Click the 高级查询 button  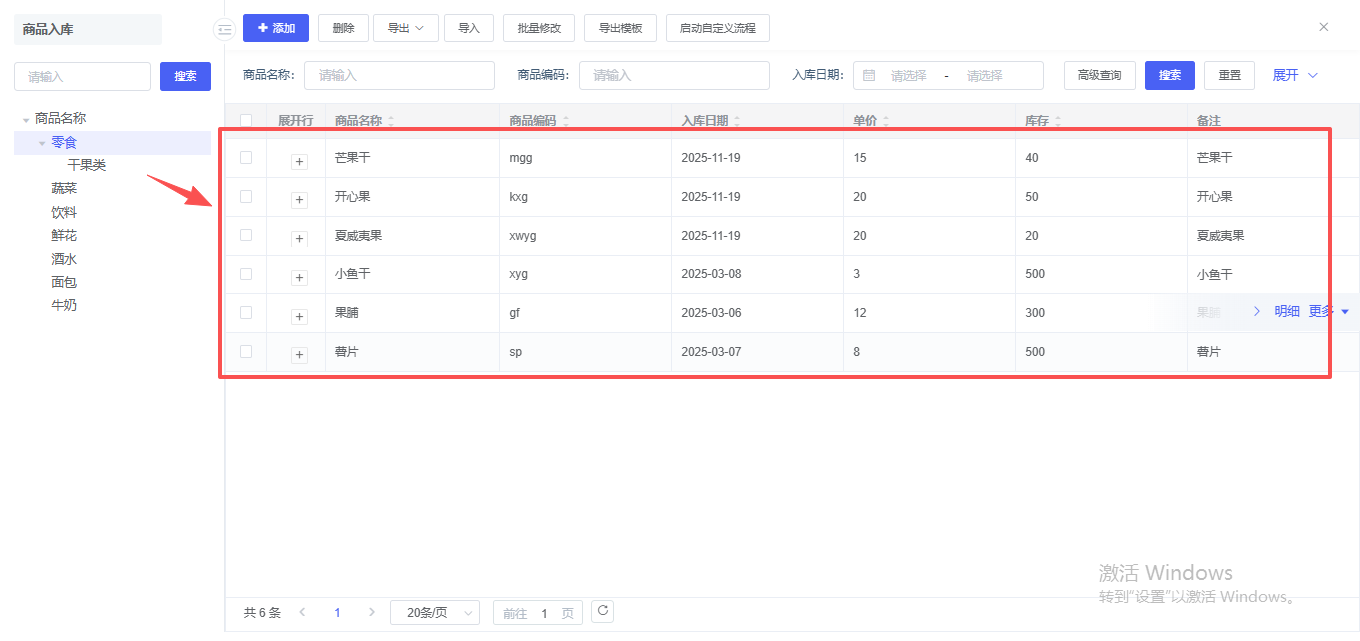(x=1099, y=76)
